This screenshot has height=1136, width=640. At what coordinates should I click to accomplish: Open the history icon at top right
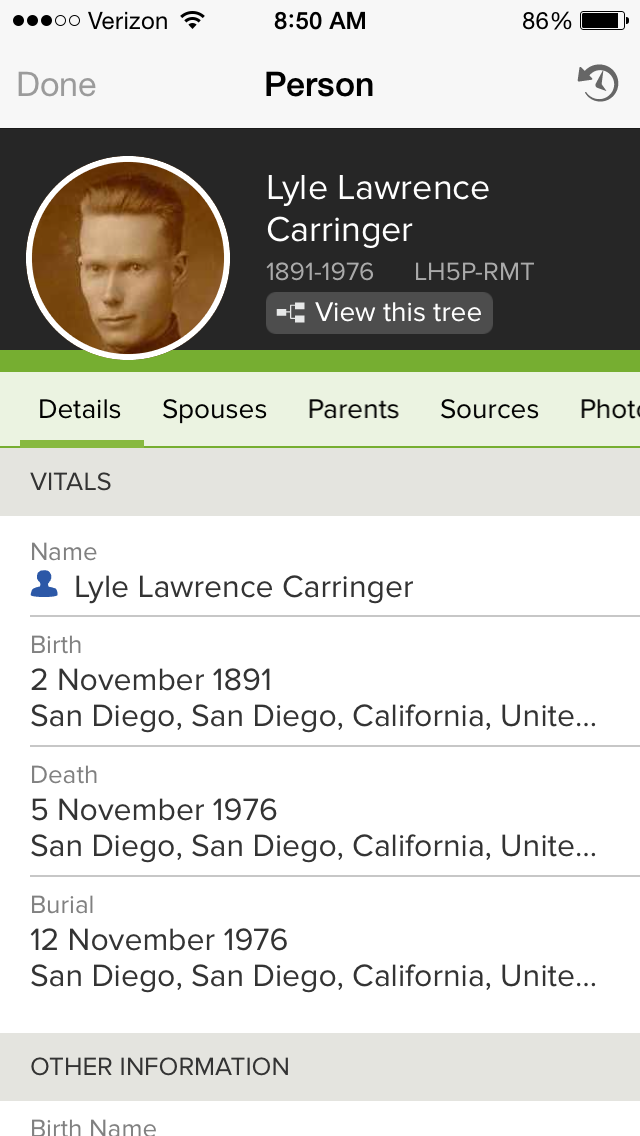597,84
